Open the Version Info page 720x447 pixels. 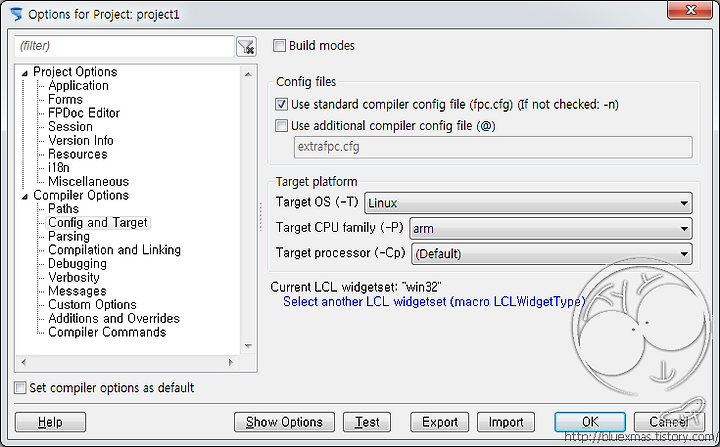coord(81,140)
